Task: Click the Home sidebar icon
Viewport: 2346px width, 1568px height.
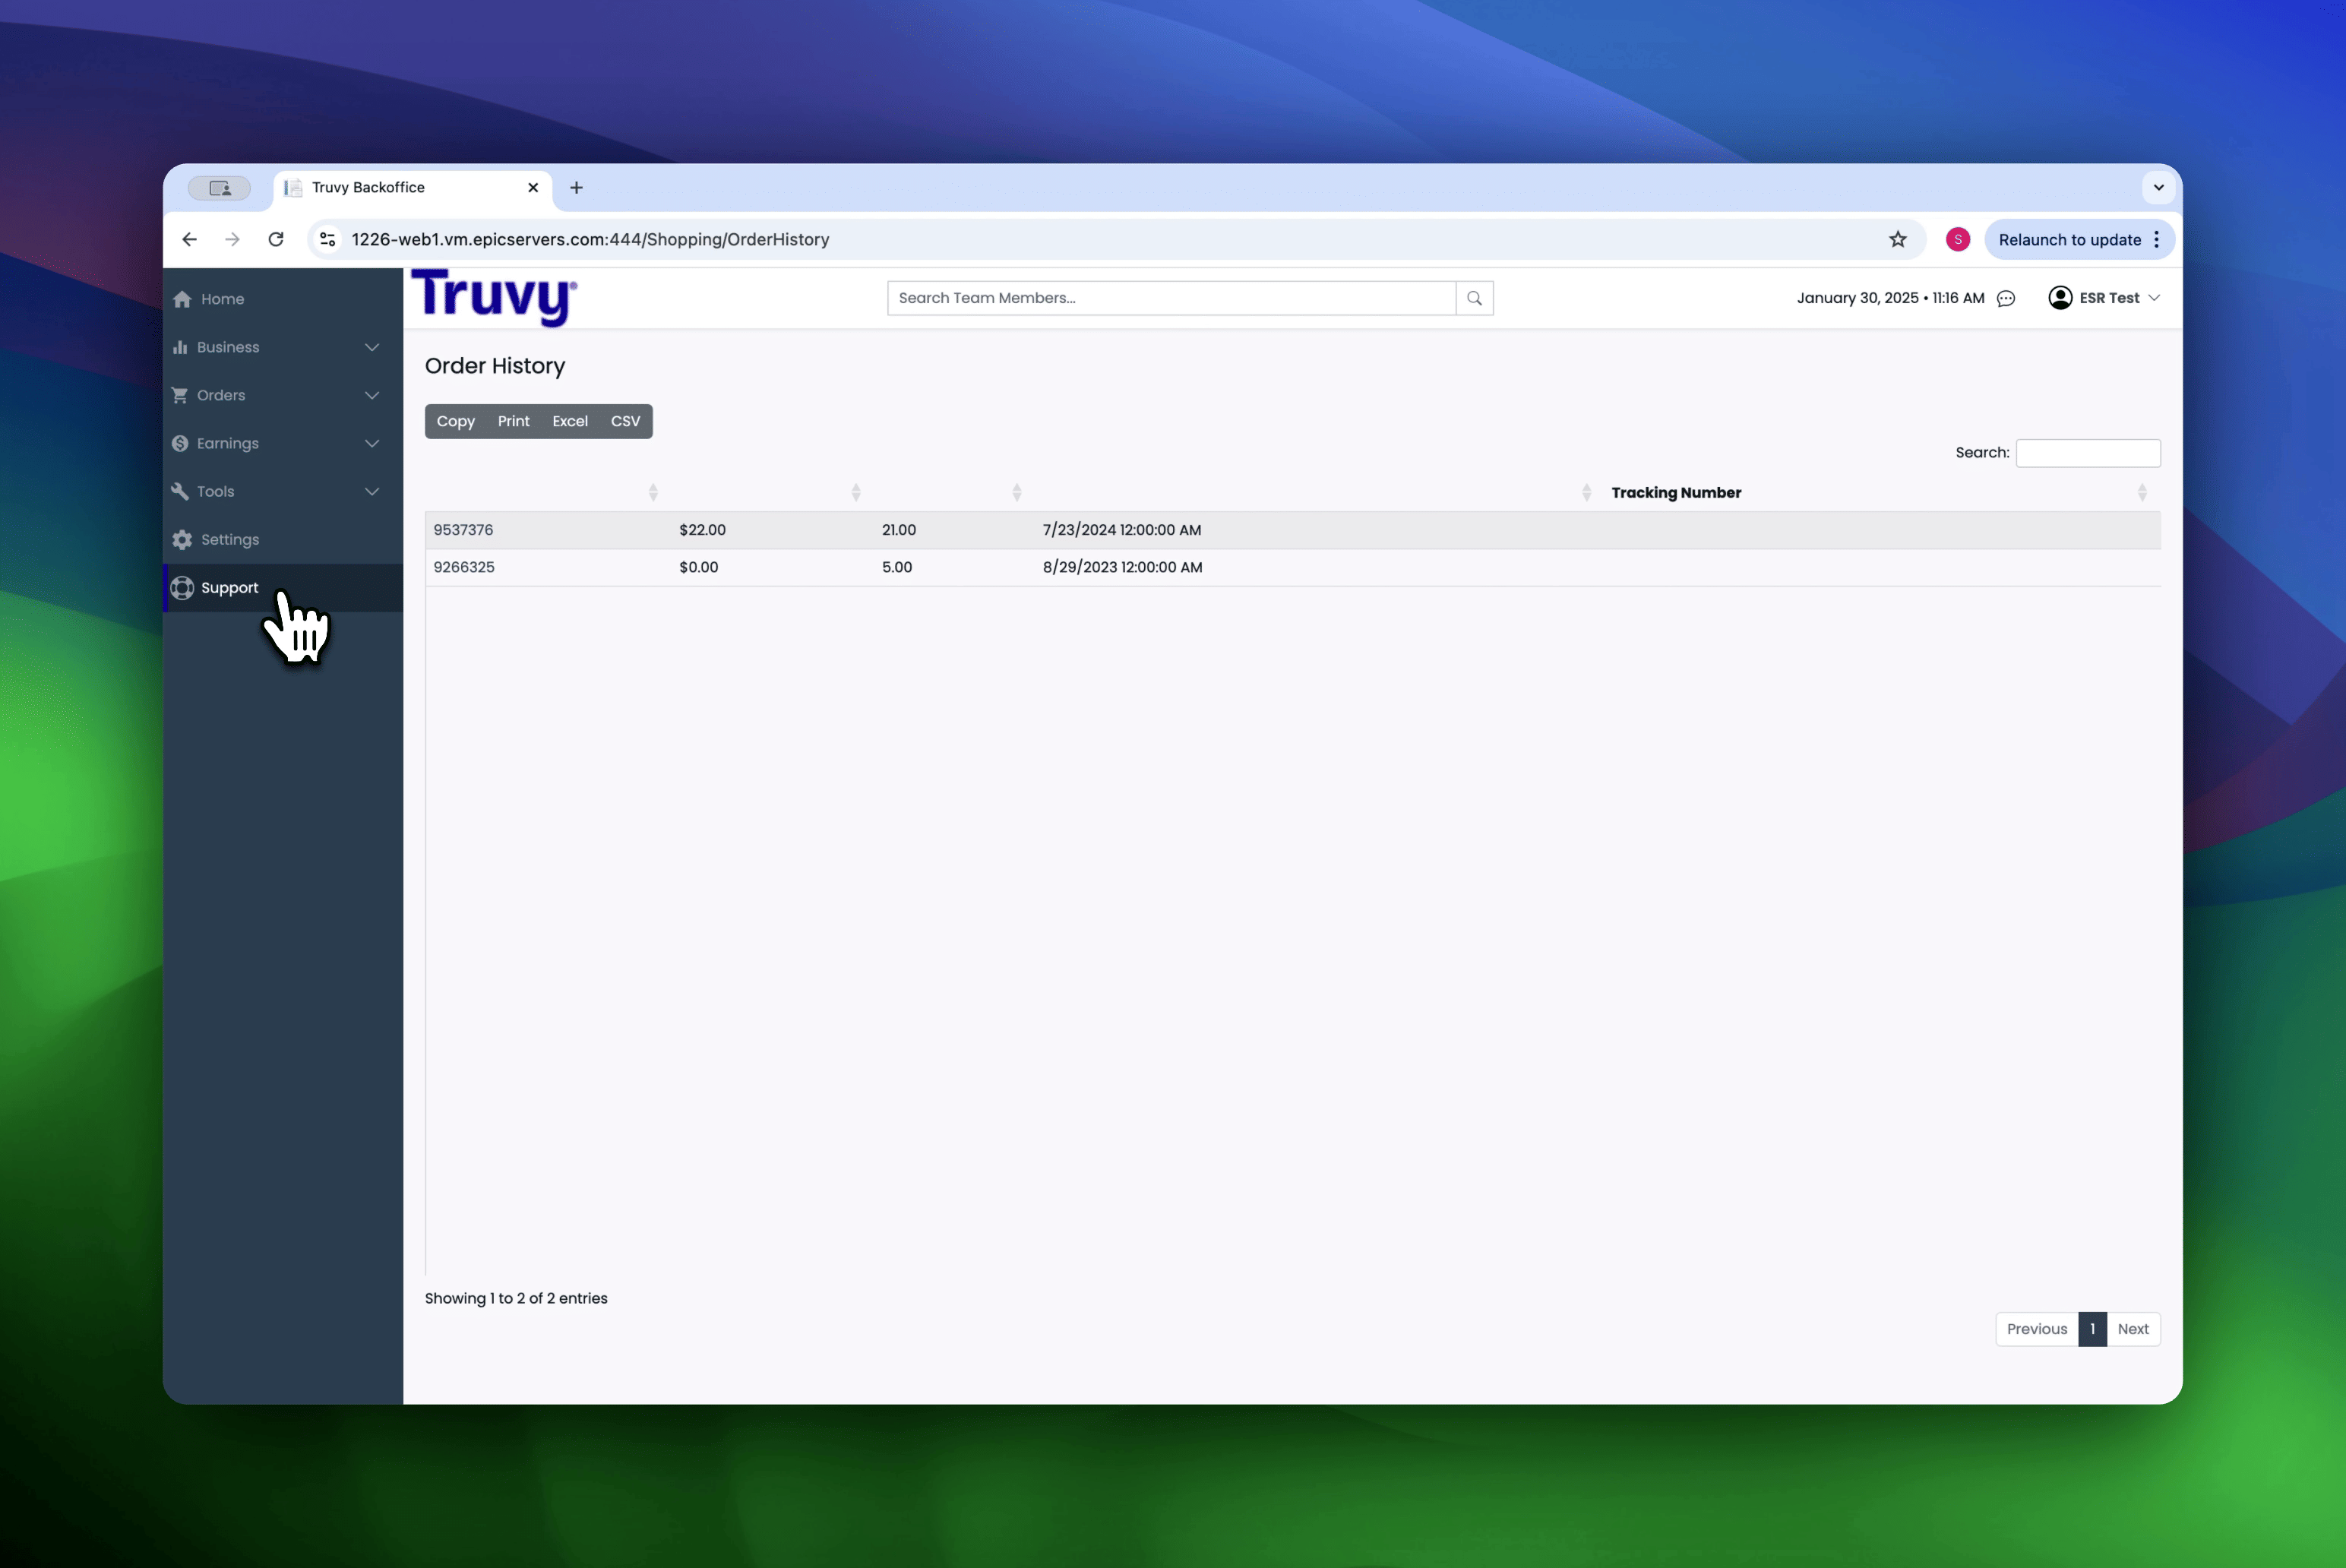Action: pyautogui.click(x=182, y=299)
